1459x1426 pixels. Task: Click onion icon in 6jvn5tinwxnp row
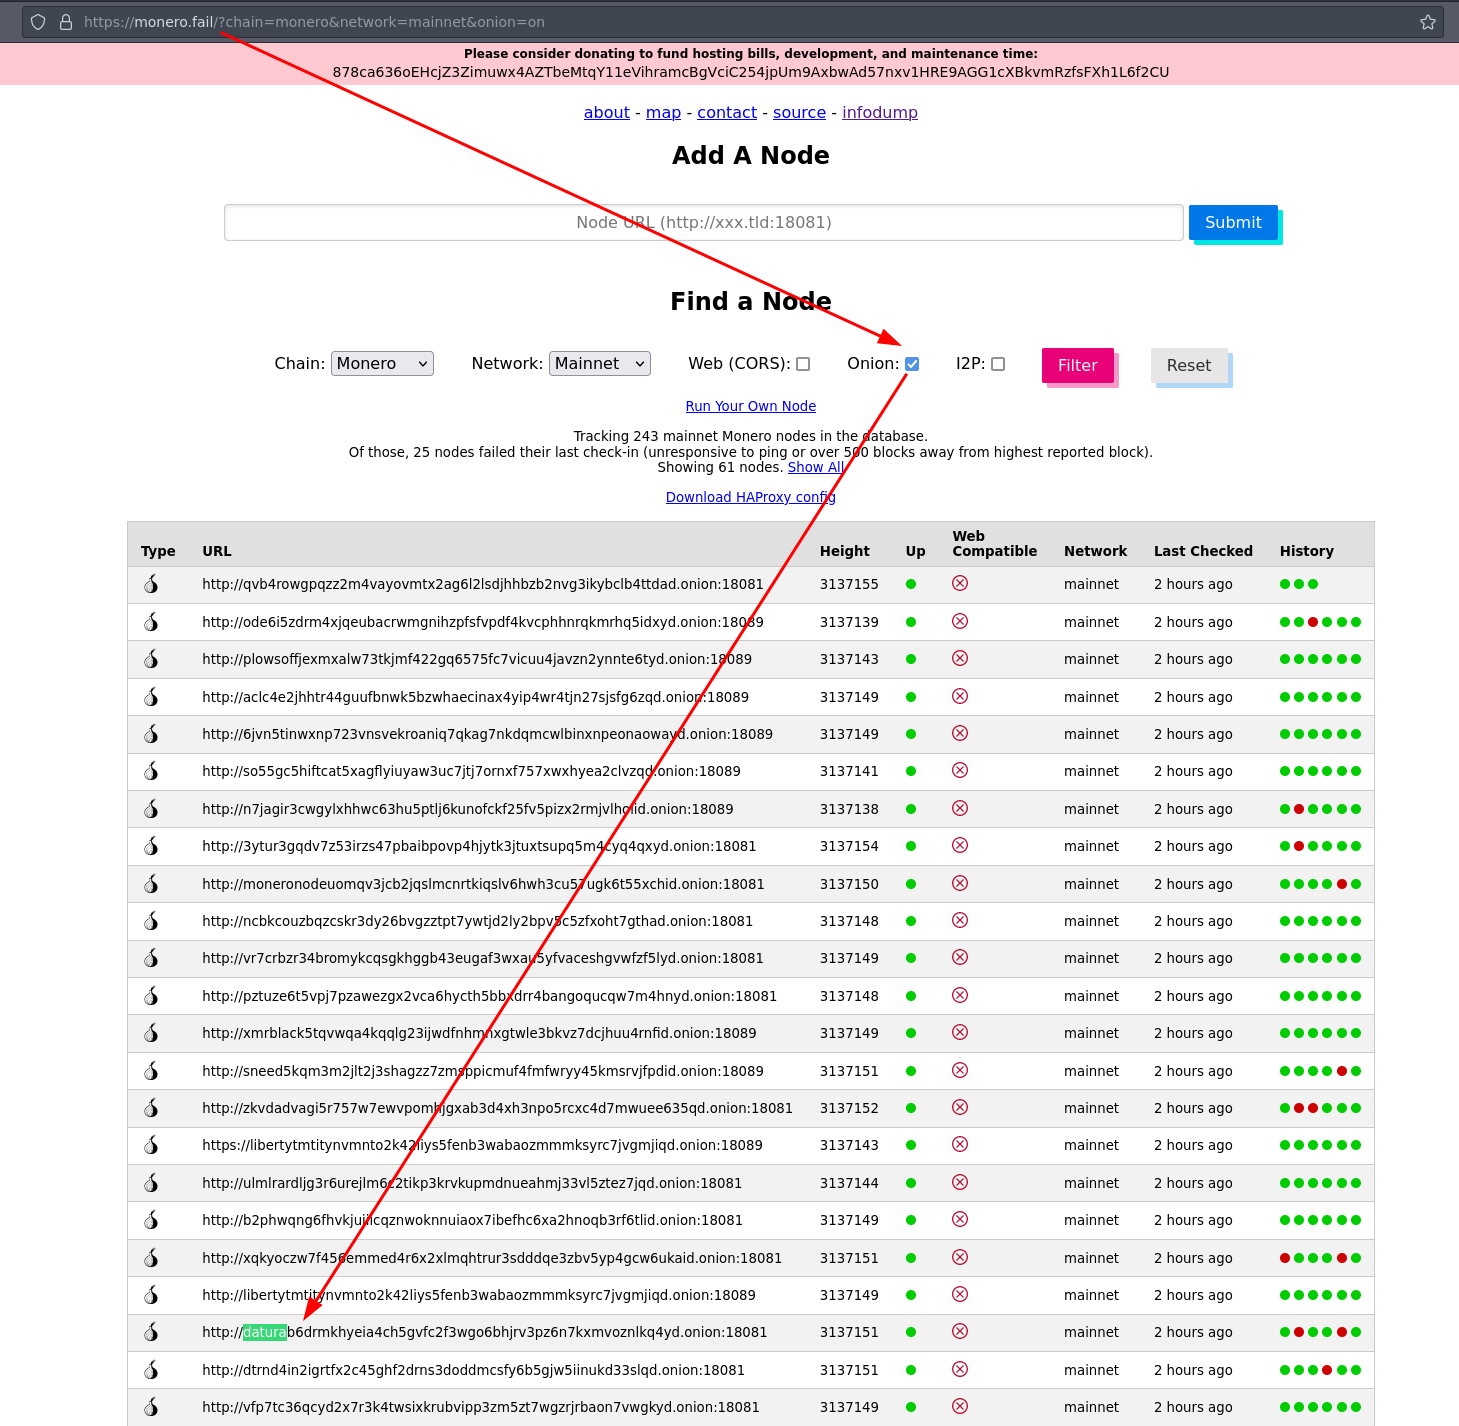click(x=151, y=734)
